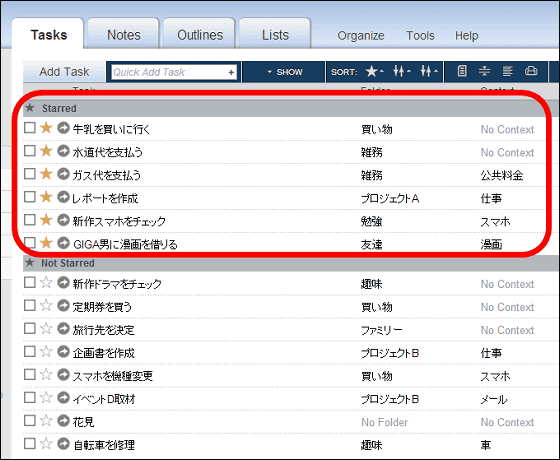Screen dimensions: 560x460
Task: Star the 定期券を買う task
Action: [x=46, y=305]
